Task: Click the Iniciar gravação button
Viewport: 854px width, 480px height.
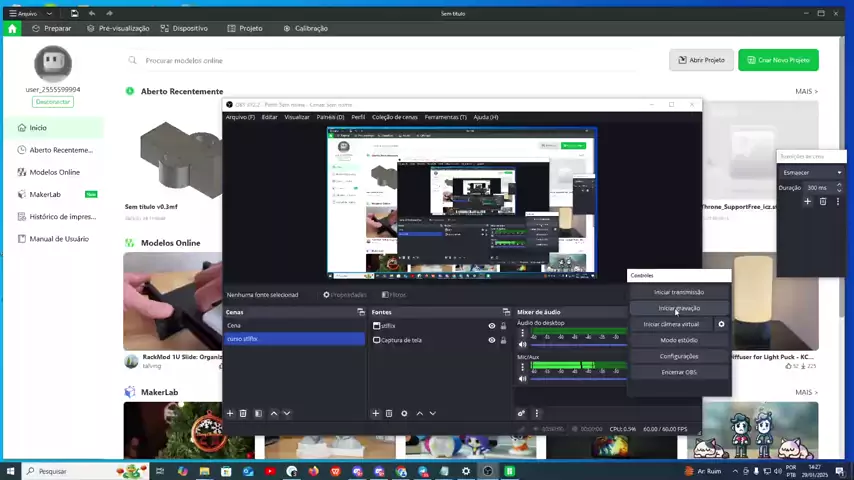Action: pyautogui.click(x=679, y=308)
